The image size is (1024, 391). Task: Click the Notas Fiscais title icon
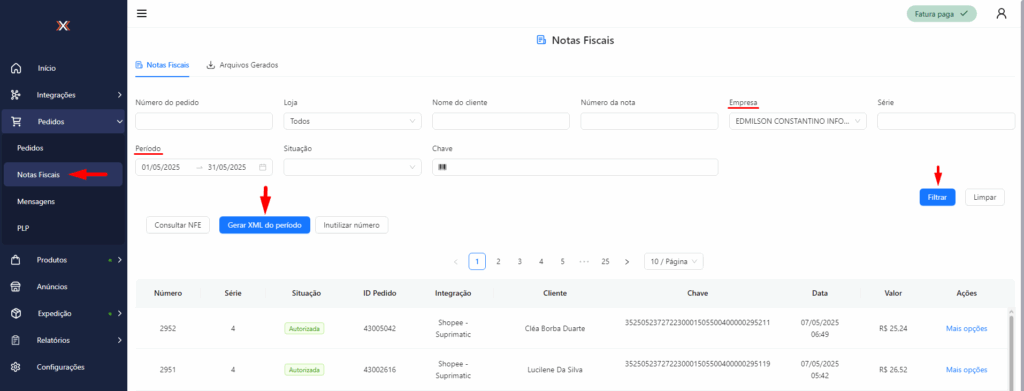541,40
